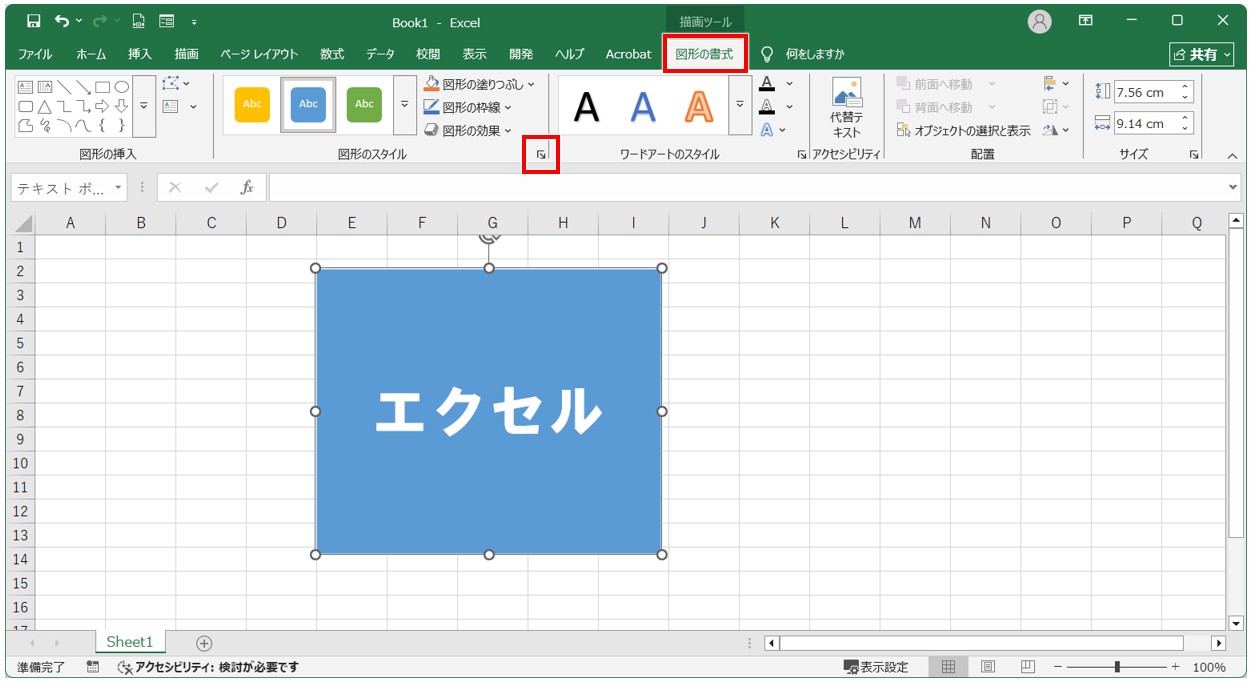This screenshot has width=1252, height=684.
Task: Click the Text Box icon beside the shapes gallery
Action: click(171, 106)
